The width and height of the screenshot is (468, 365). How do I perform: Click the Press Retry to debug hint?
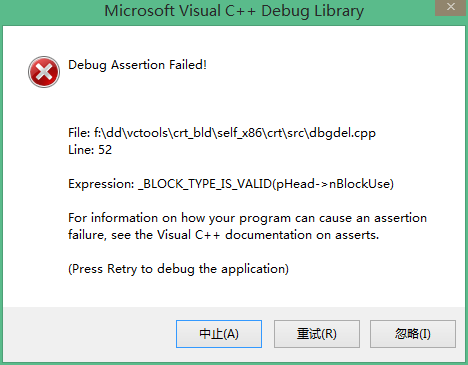click(x=178, y=269)
